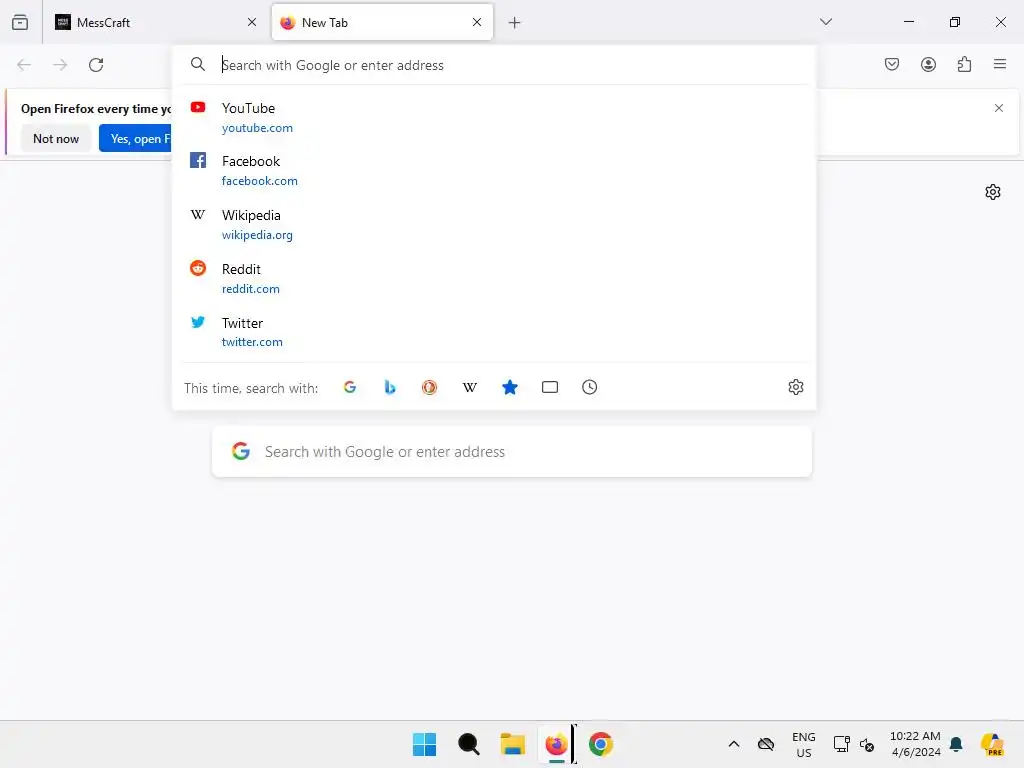Dismiss the Open Firefox notification bar
The image size is (1024, 768).
pyautogui.click(x=999, y=108)
